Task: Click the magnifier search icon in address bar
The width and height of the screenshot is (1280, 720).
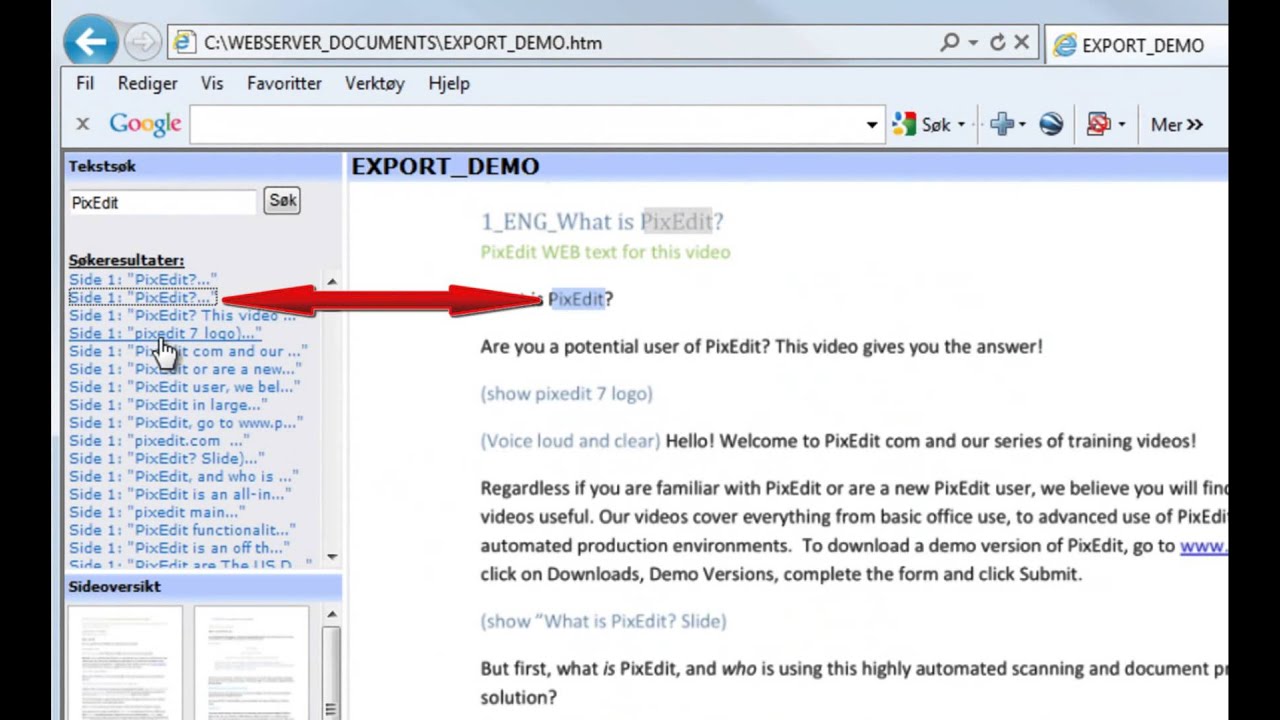Action: click(950, 42)
